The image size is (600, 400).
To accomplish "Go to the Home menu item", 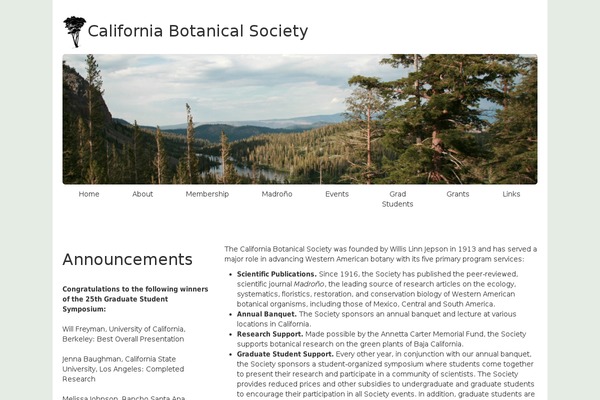I will click(89, 194).
